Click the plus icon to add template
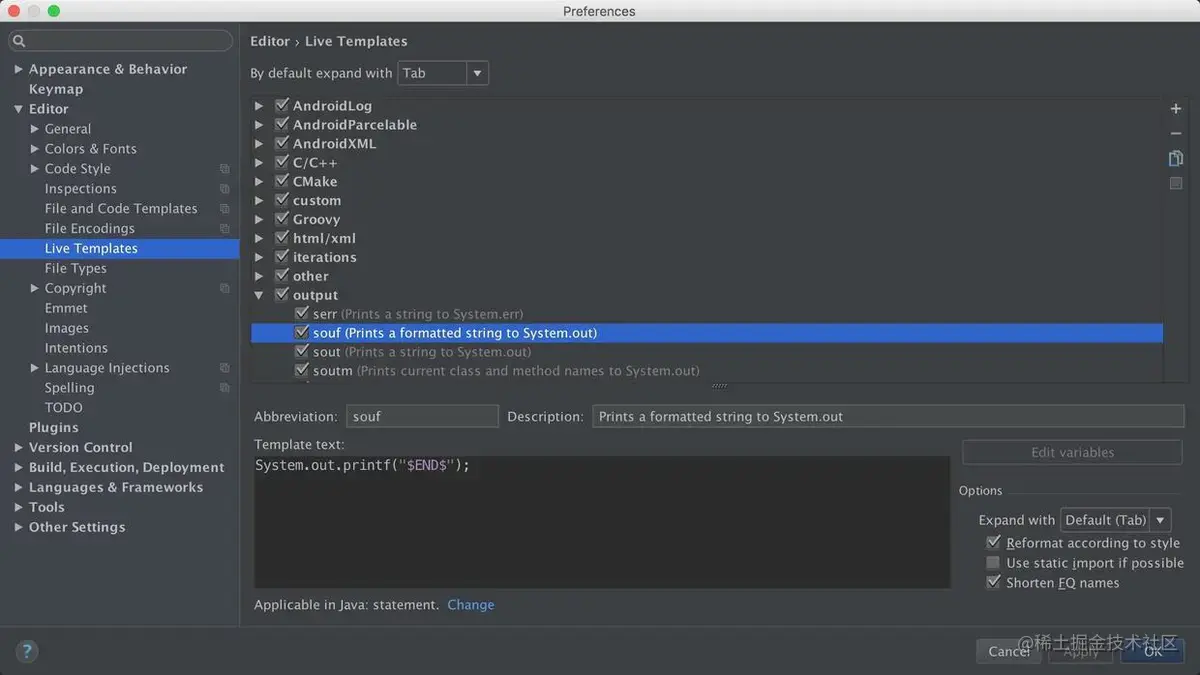This screenshot has width=1200, height=675. 1176,108
